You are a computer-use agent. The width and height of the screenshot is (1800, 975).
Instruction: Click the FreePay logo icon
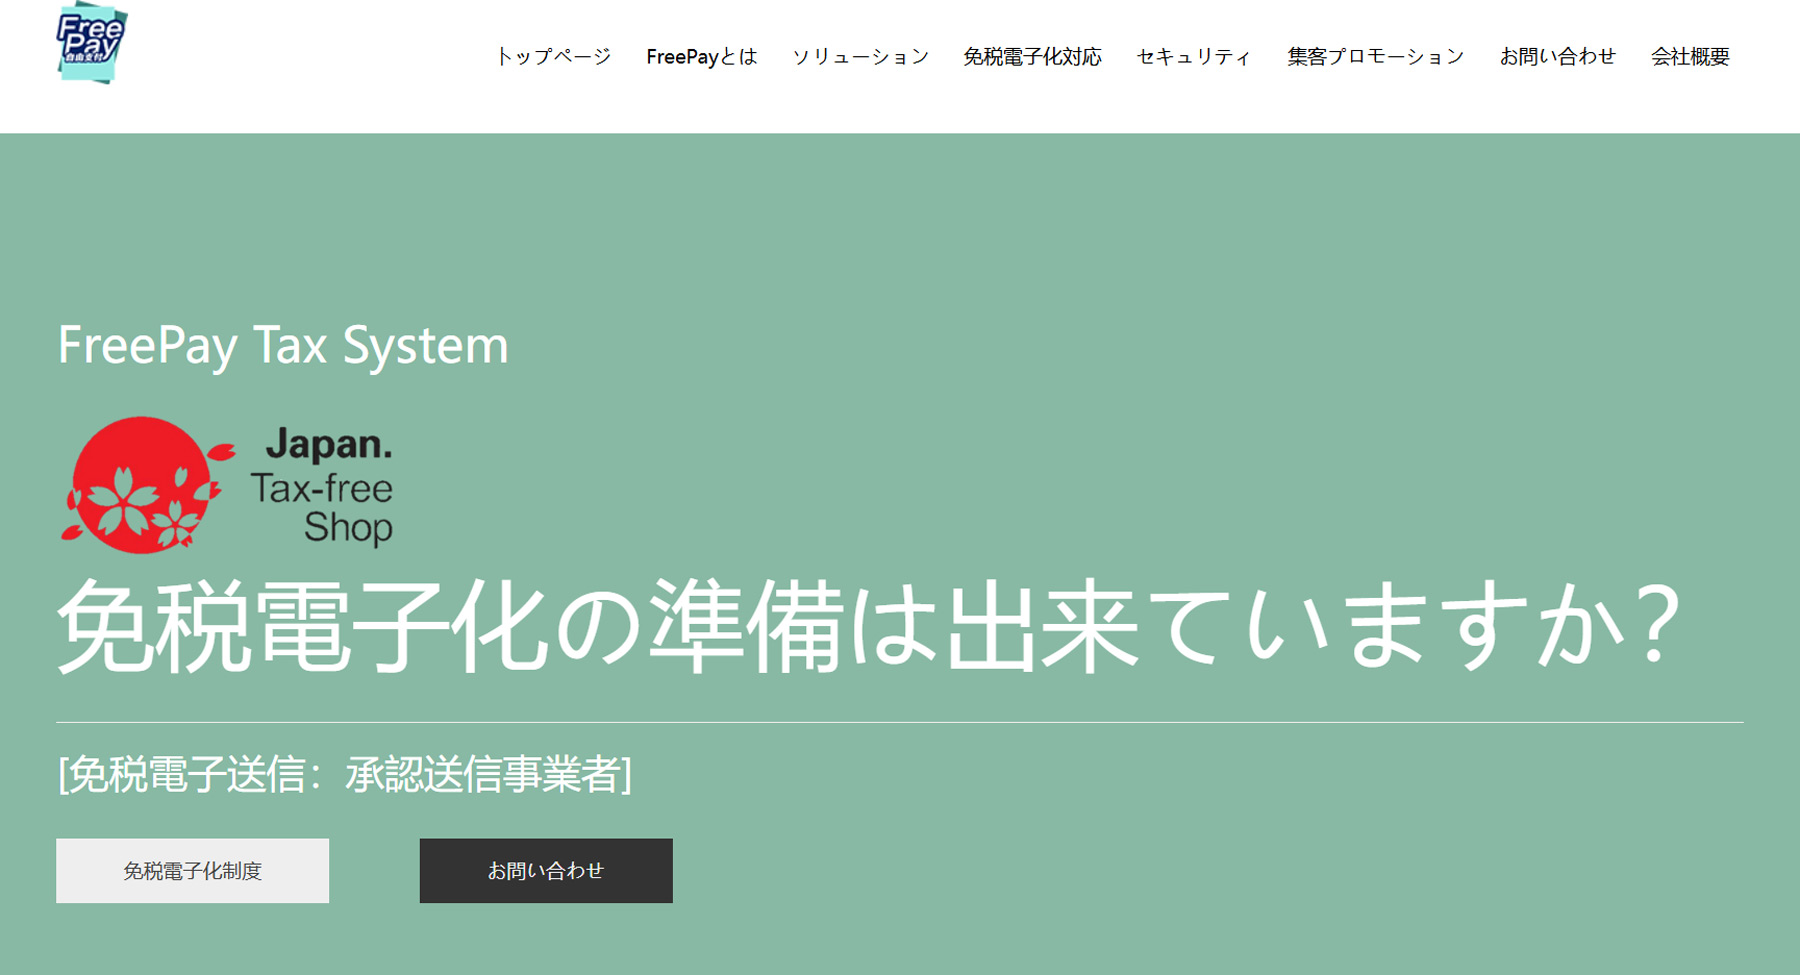(x=92, y=43)
